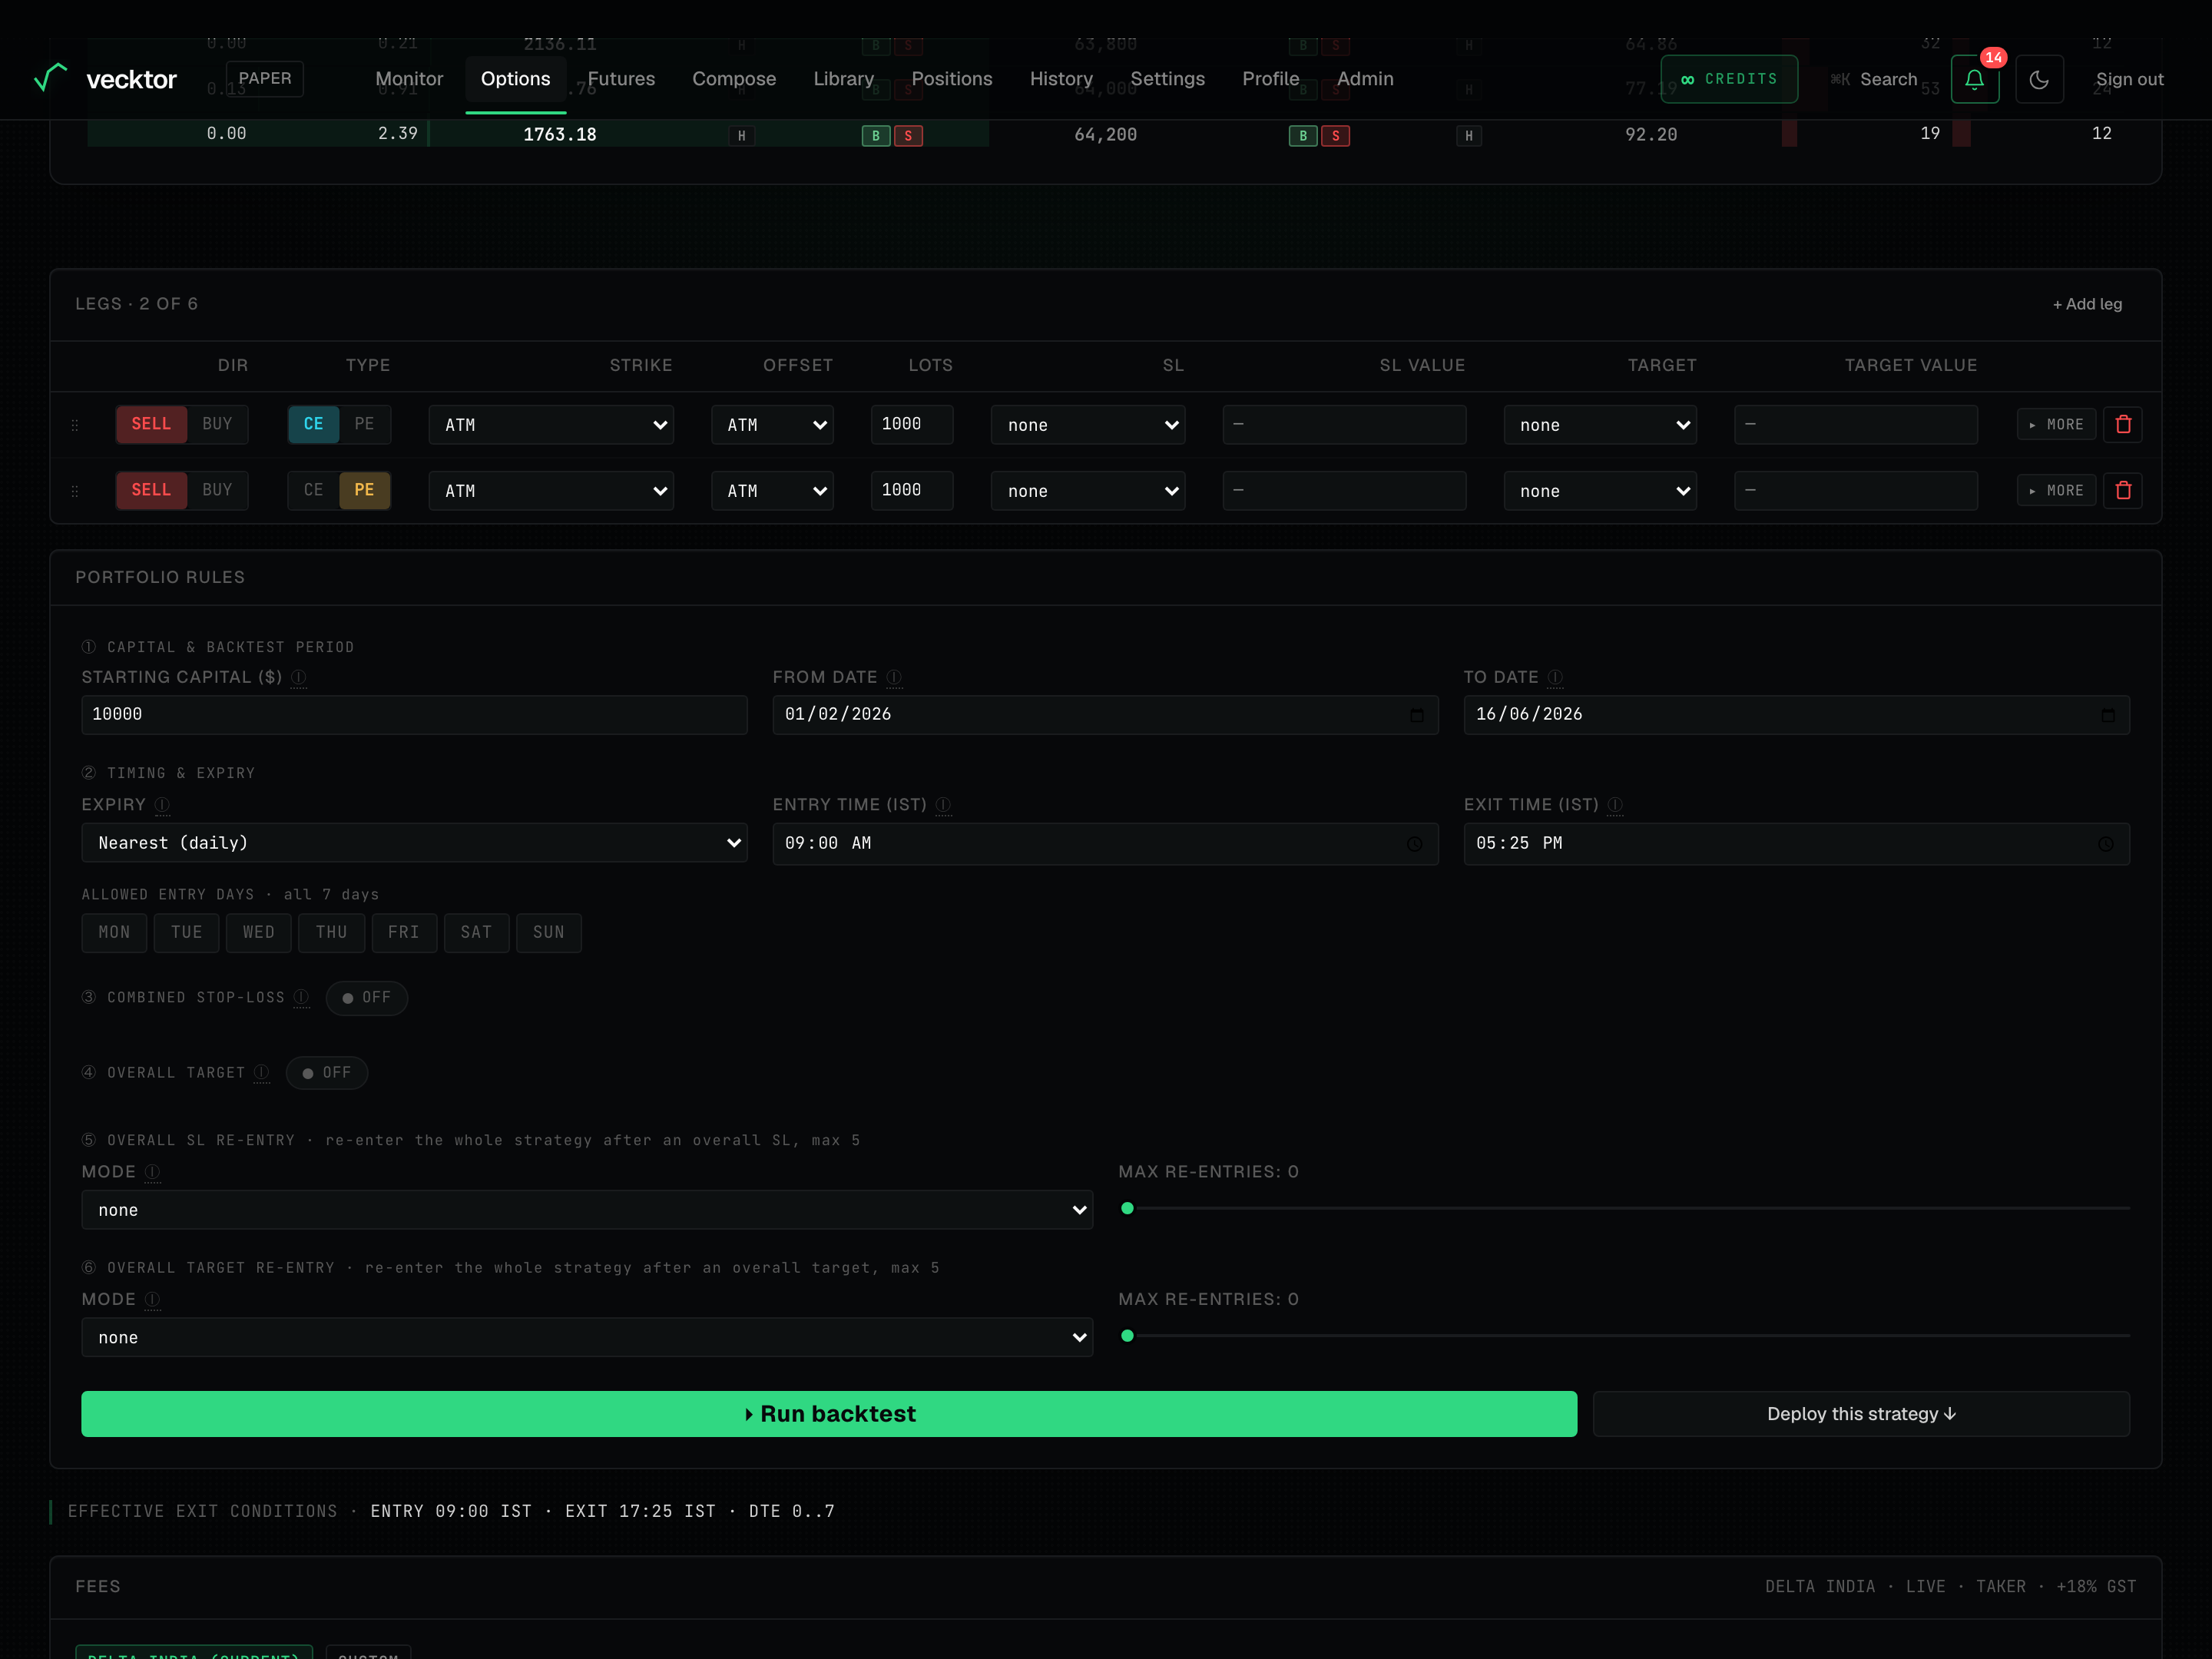Toggle dark mode moon icon

coord(2039,79)
